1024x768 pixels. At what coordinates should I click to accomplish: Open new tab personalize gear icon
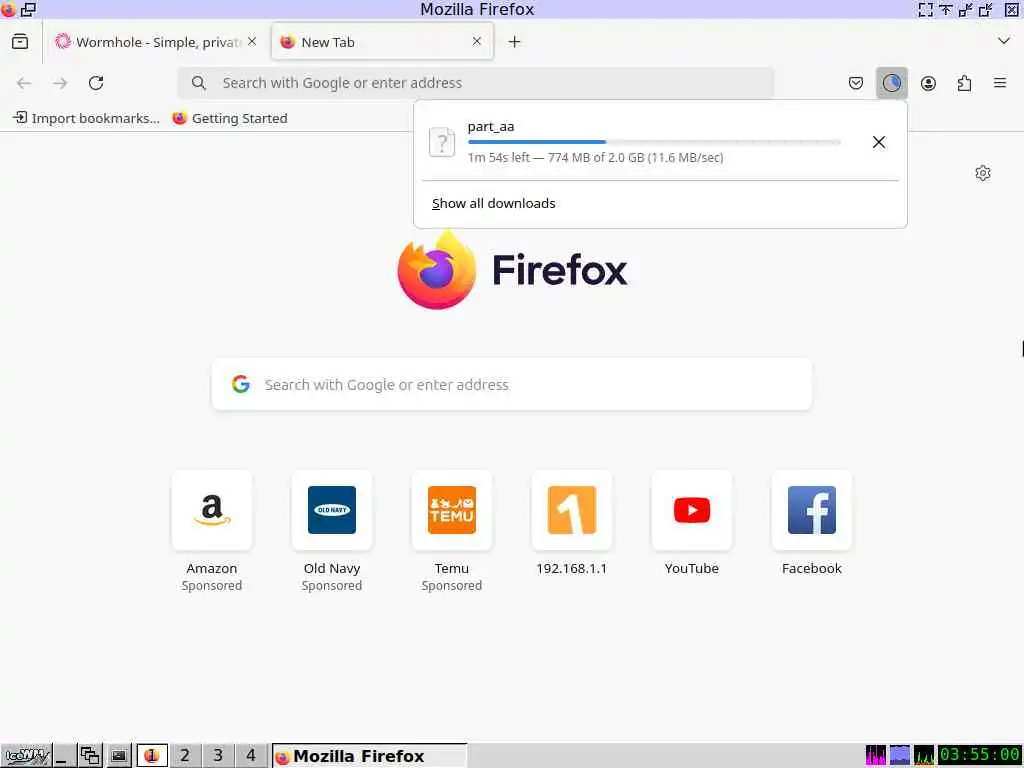click(x=983, y=173)
